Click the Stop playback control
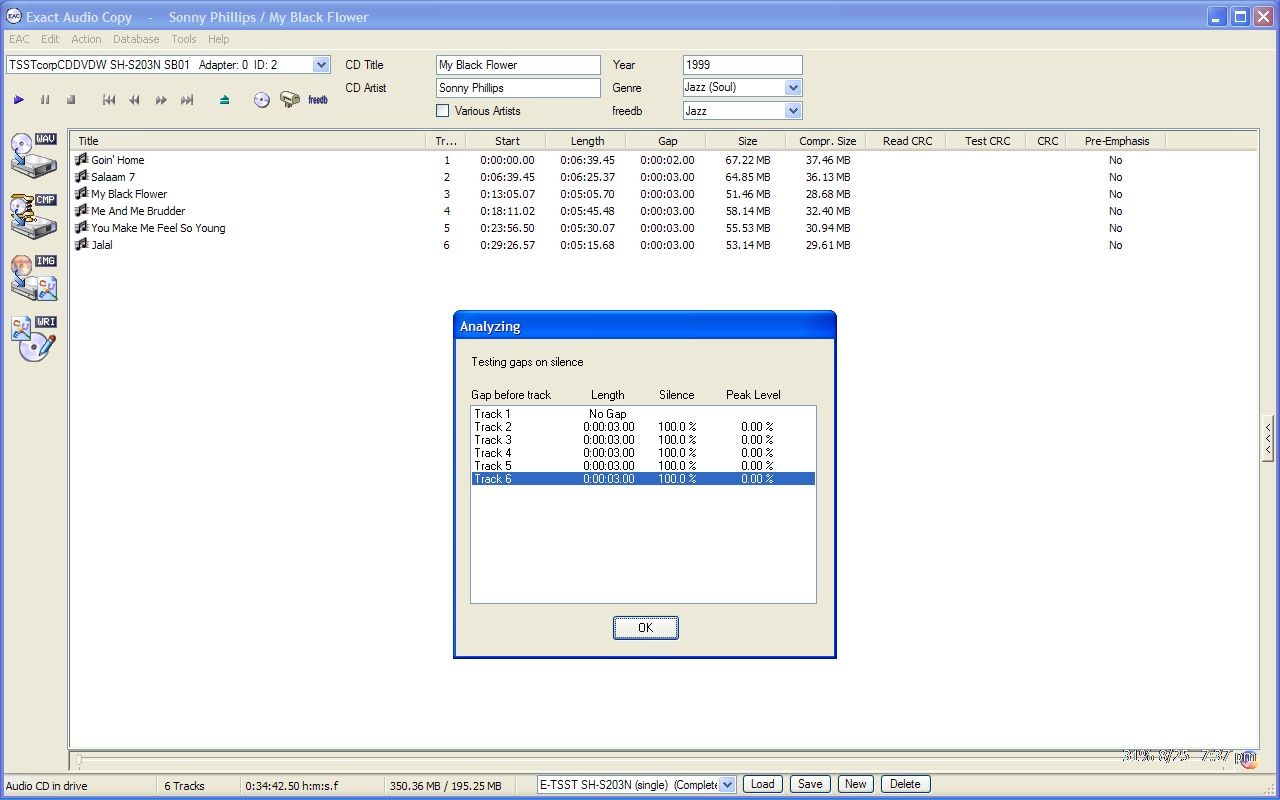 pyautogui.click(x=71, y=100)
